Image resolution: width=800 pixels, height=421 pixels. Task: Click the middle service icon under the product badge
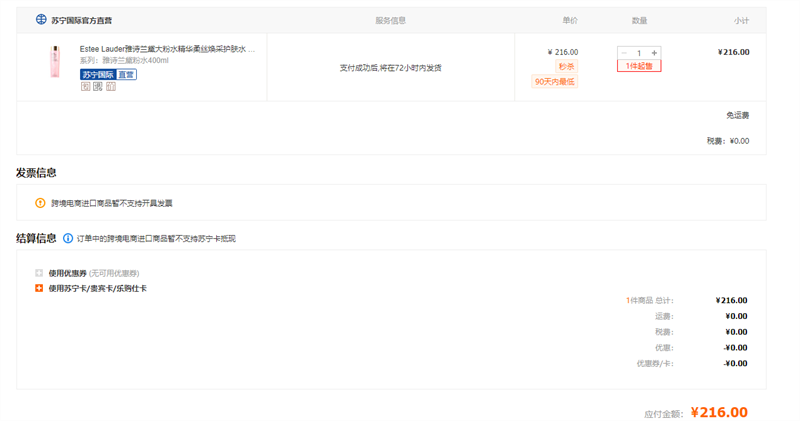pos(98,87)
